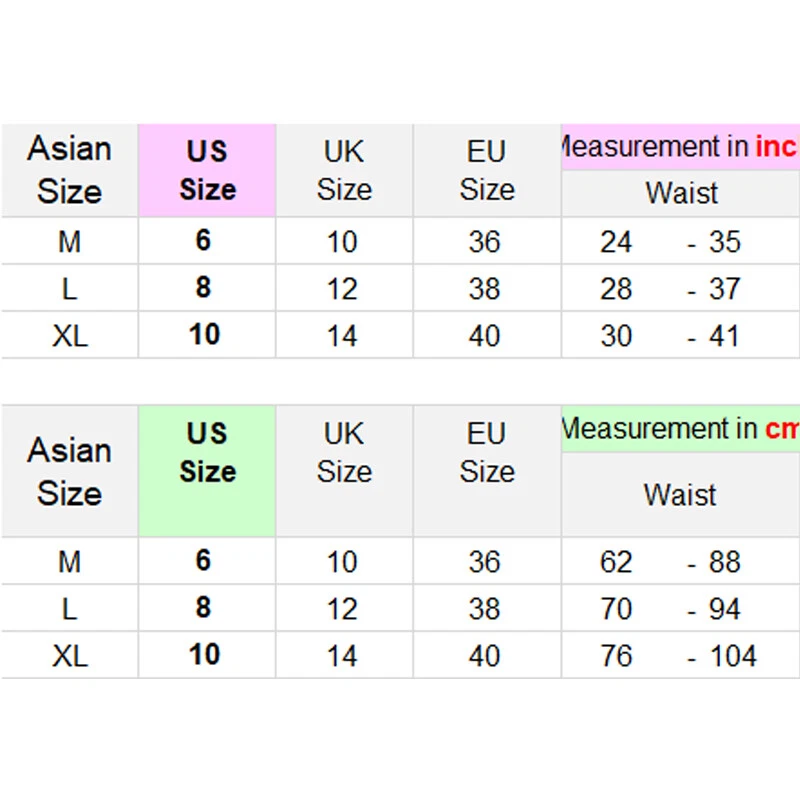Select the Measurement in inches heading
Image resolution: width=800 pixels, height=800 pixels.
[x=680, y=147]
